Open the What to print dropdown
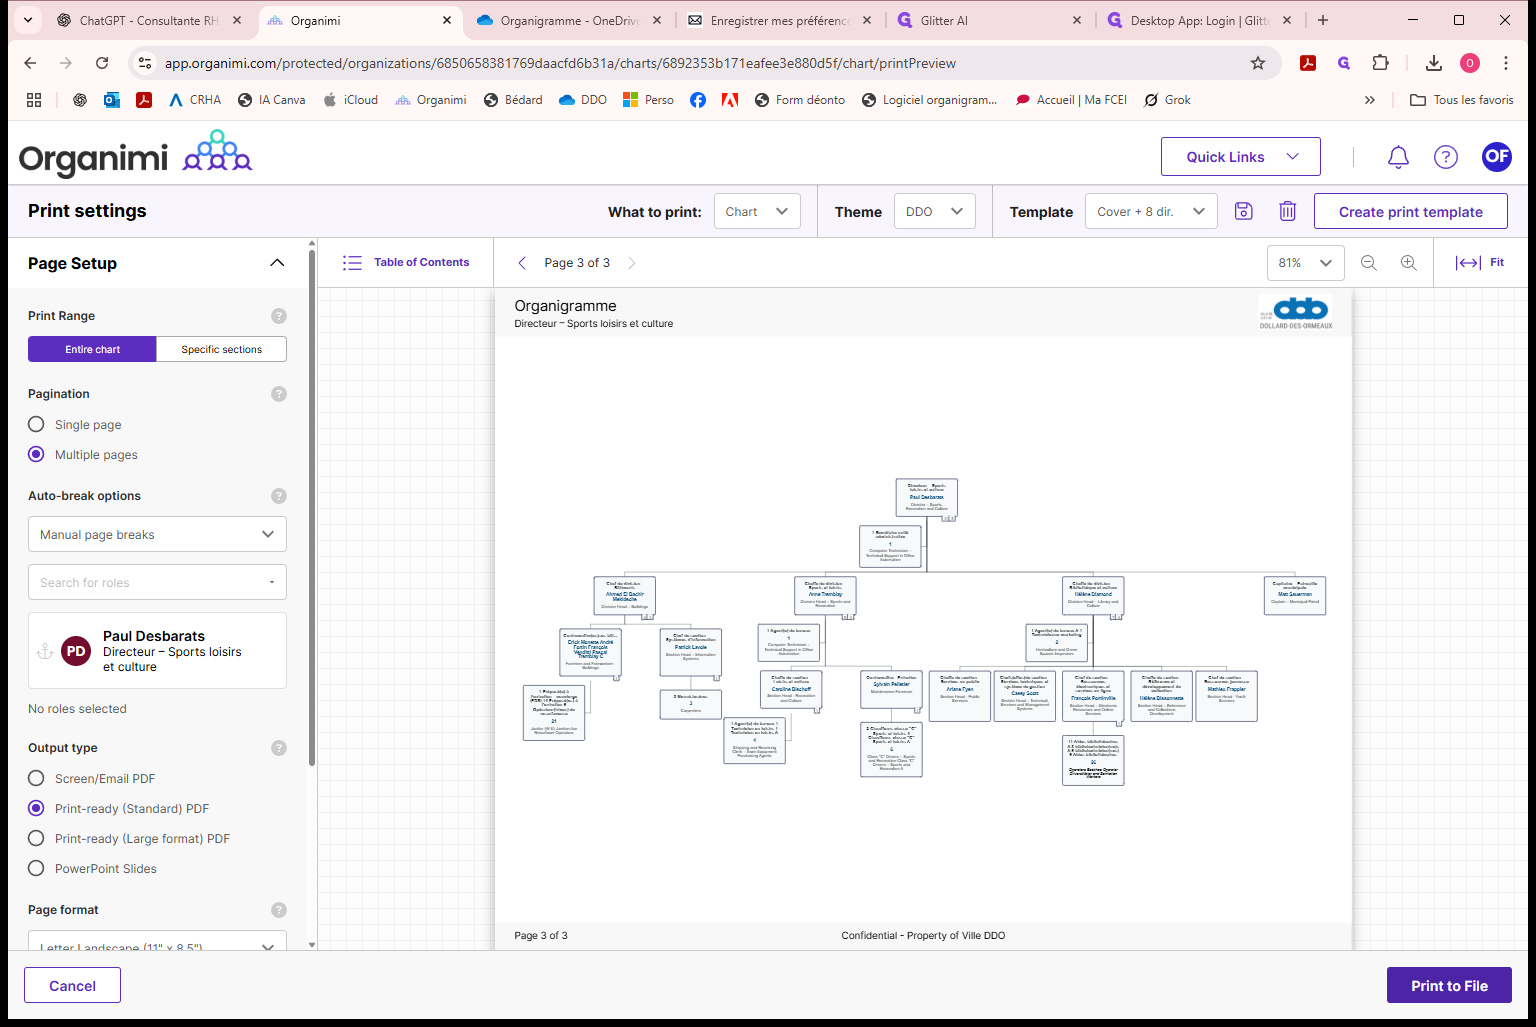The height and width of the screenshot is (1027, 1536). click(x=757, y=211)
